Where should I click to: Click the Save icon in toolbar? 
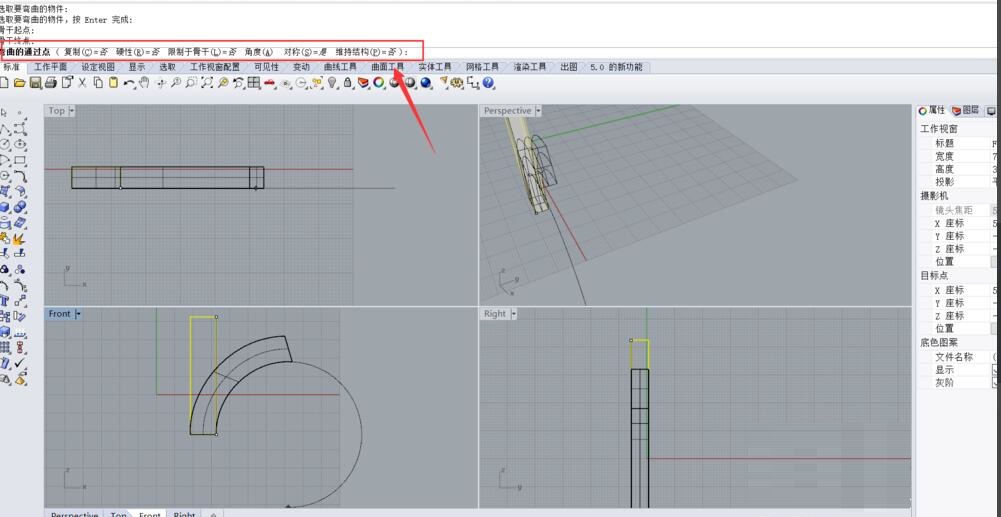coord(36,83)
